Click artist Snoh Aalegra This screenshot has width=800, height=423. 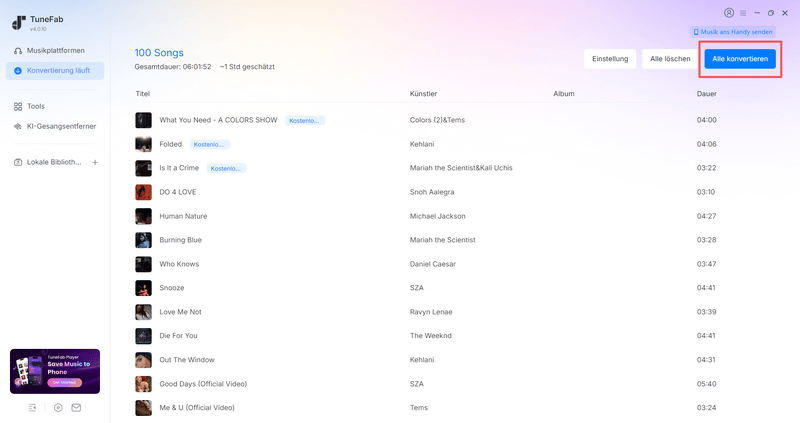coord(432,192)
